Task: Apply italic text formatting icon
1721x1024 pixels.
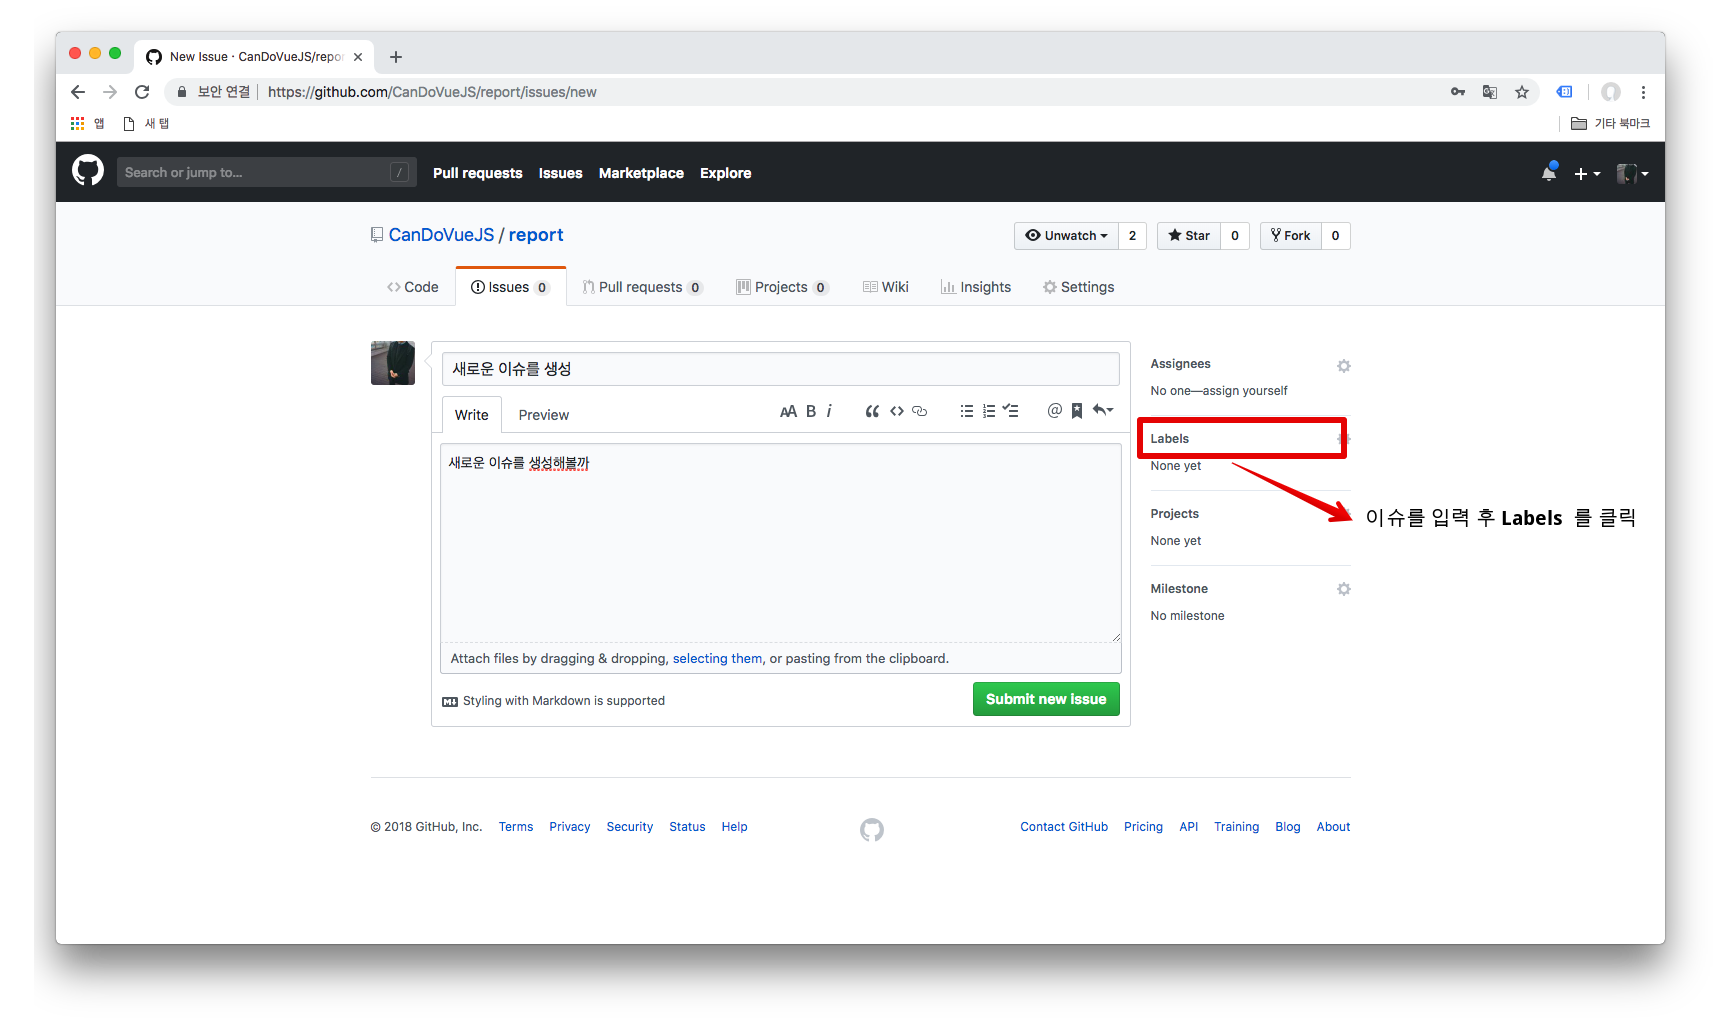Action: pyautogui.click(x=829, y=411)
